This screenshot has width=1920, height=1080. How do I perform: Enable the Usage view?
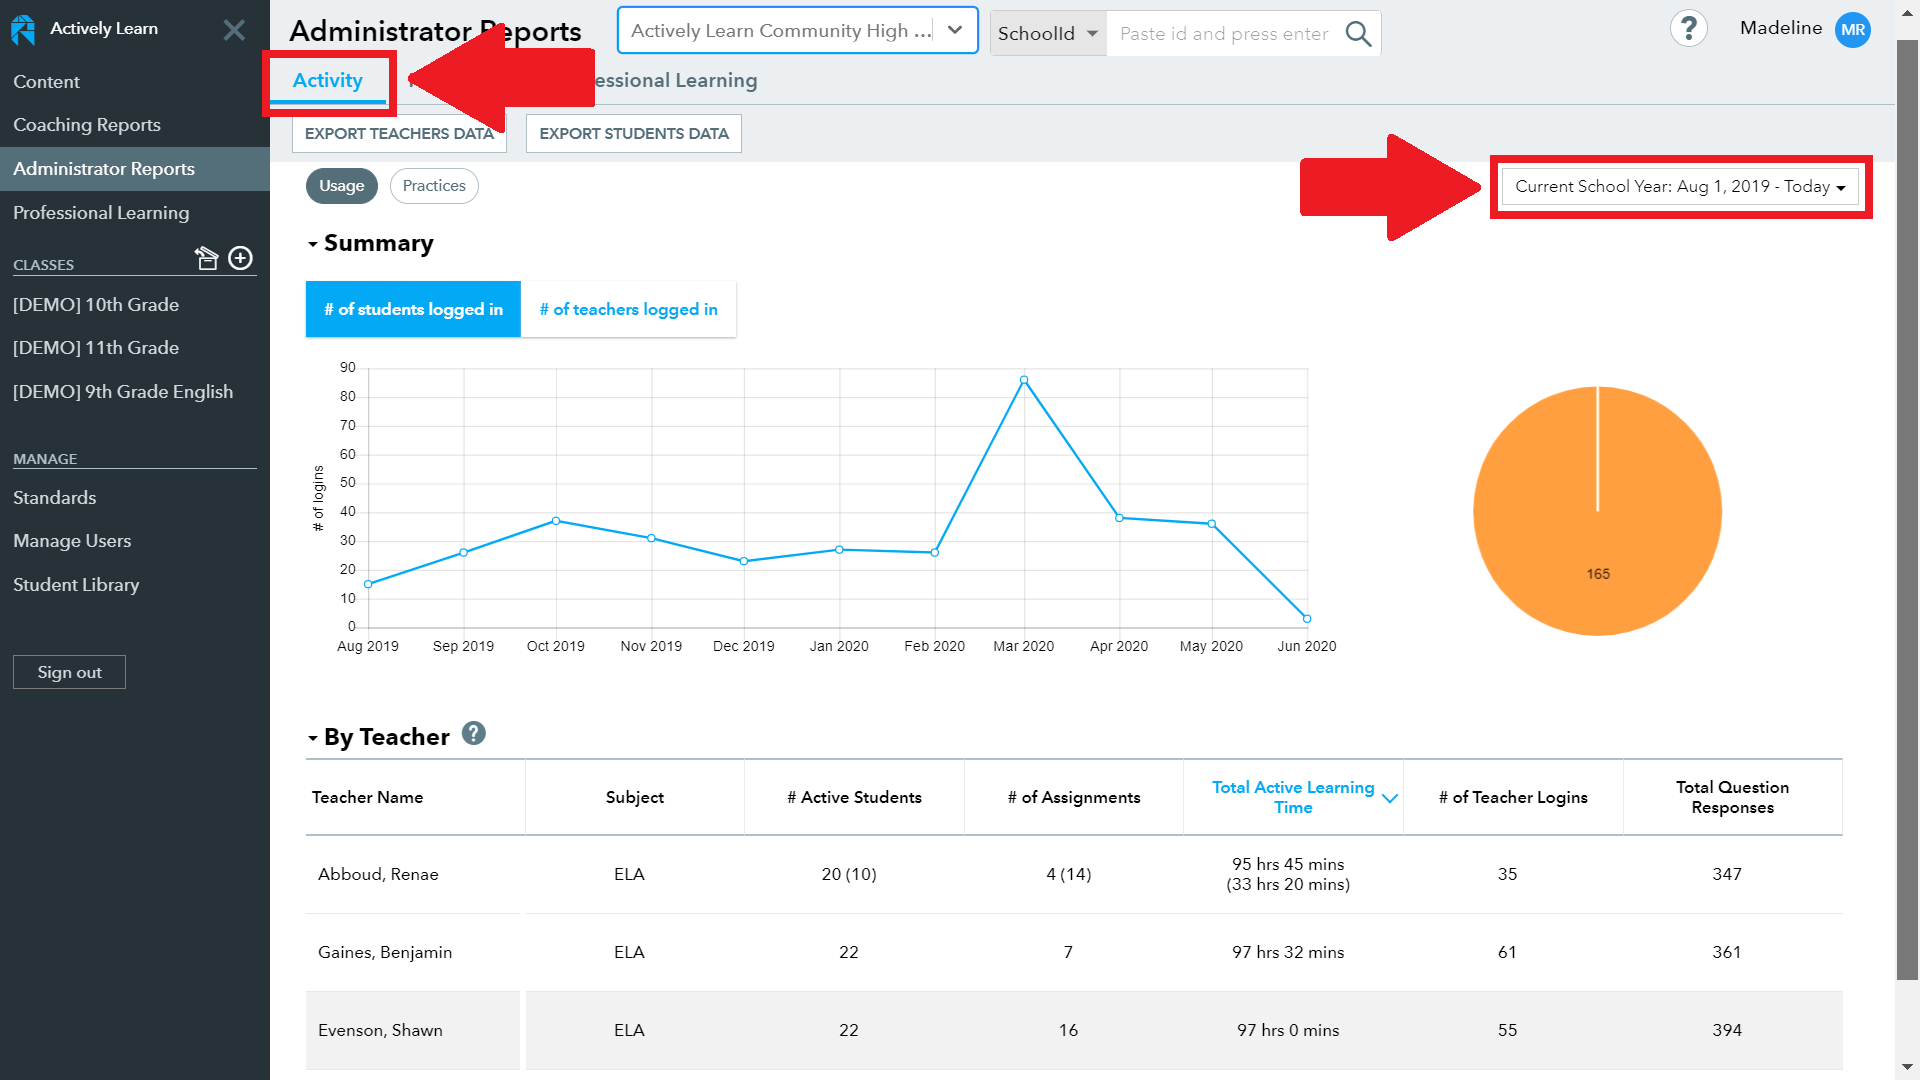341,185
